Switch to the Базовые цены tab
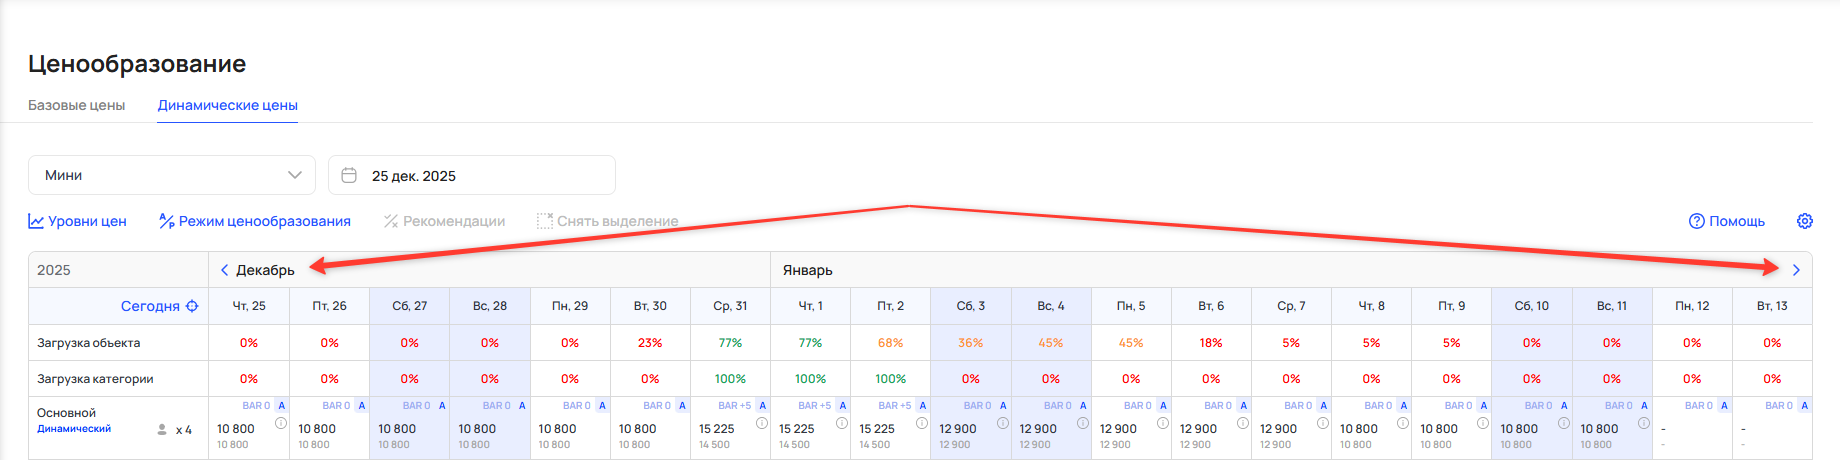The image size is (1840, 460). point(77,105)
